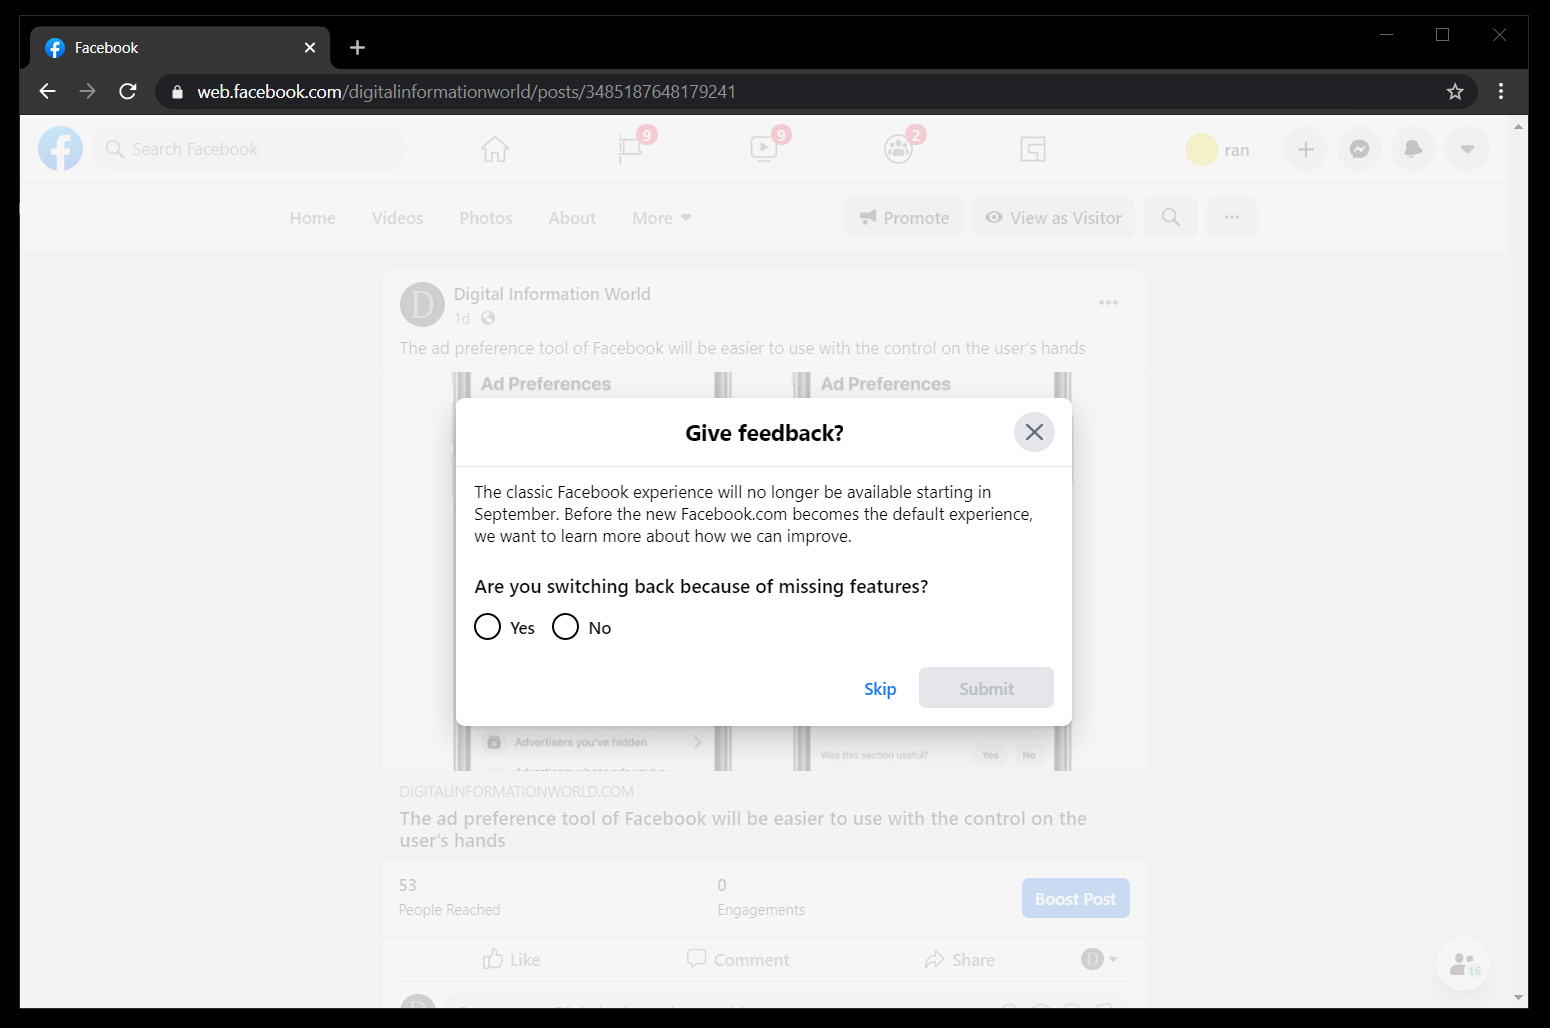This screenshot has height=1028, width=1550.
Task: Switch to the Videos tab
Action: (397, 218)
